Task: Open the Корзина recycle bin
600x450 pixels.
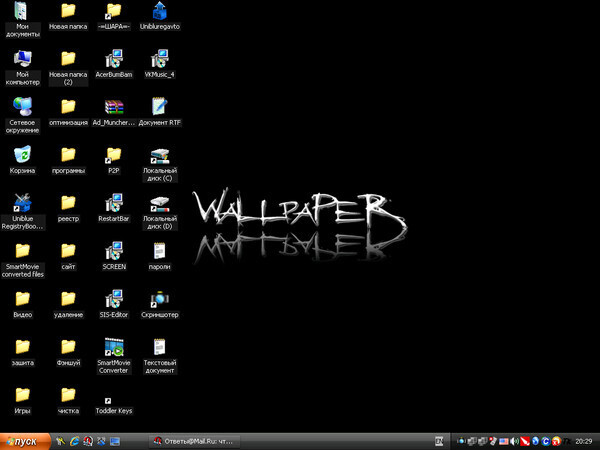Action: 22,160
